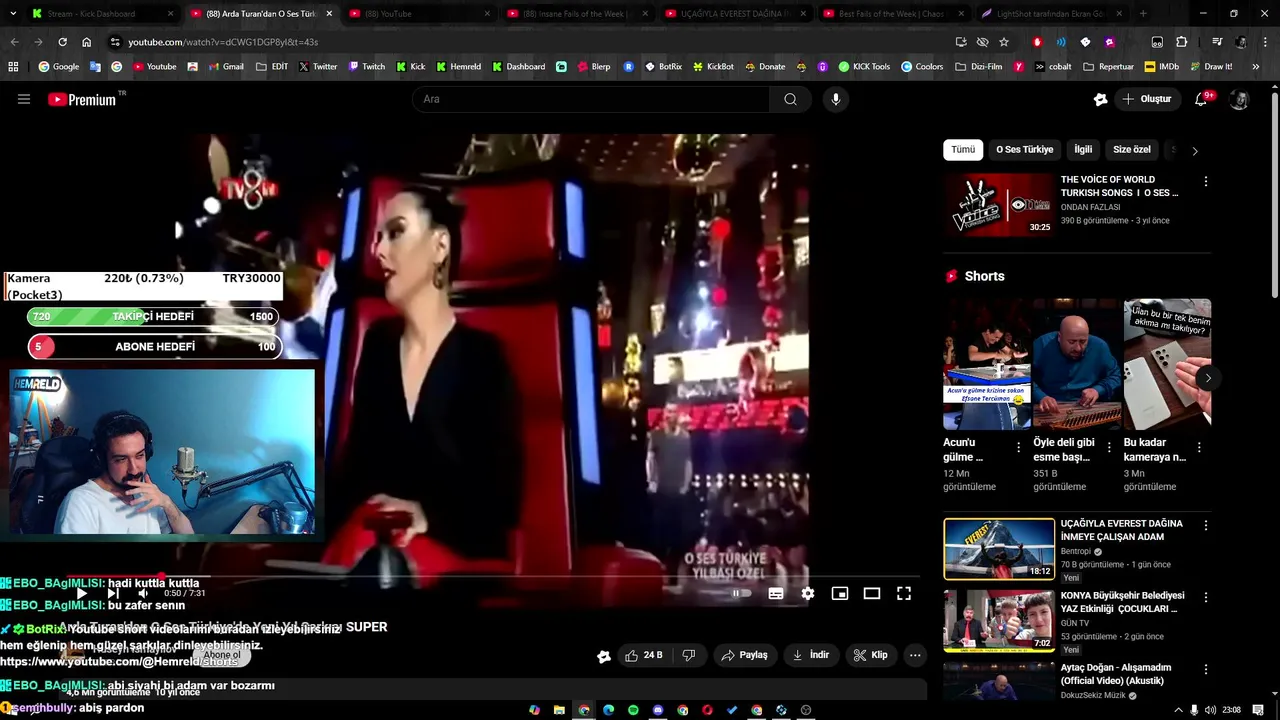
Task: Dislike the video thumbs-down button
Action: [x=688, y=655]
